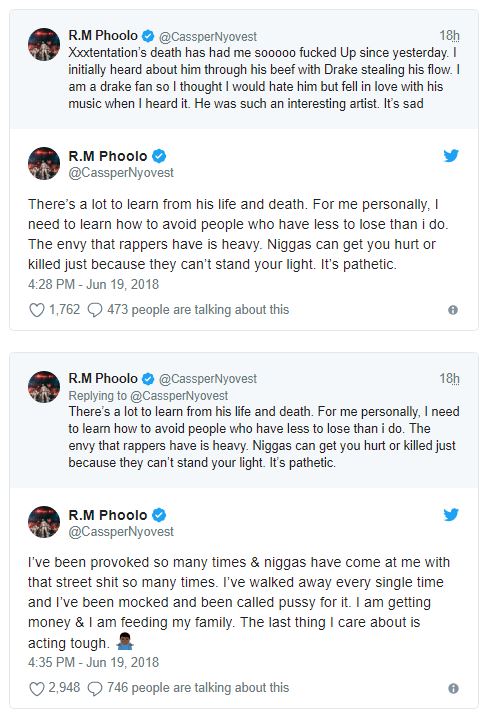Click the verified badge beside R.M Phoolo at 4:35 PM tweet
Viewport: 502px width, 722px height.
[x=159, y=515]
